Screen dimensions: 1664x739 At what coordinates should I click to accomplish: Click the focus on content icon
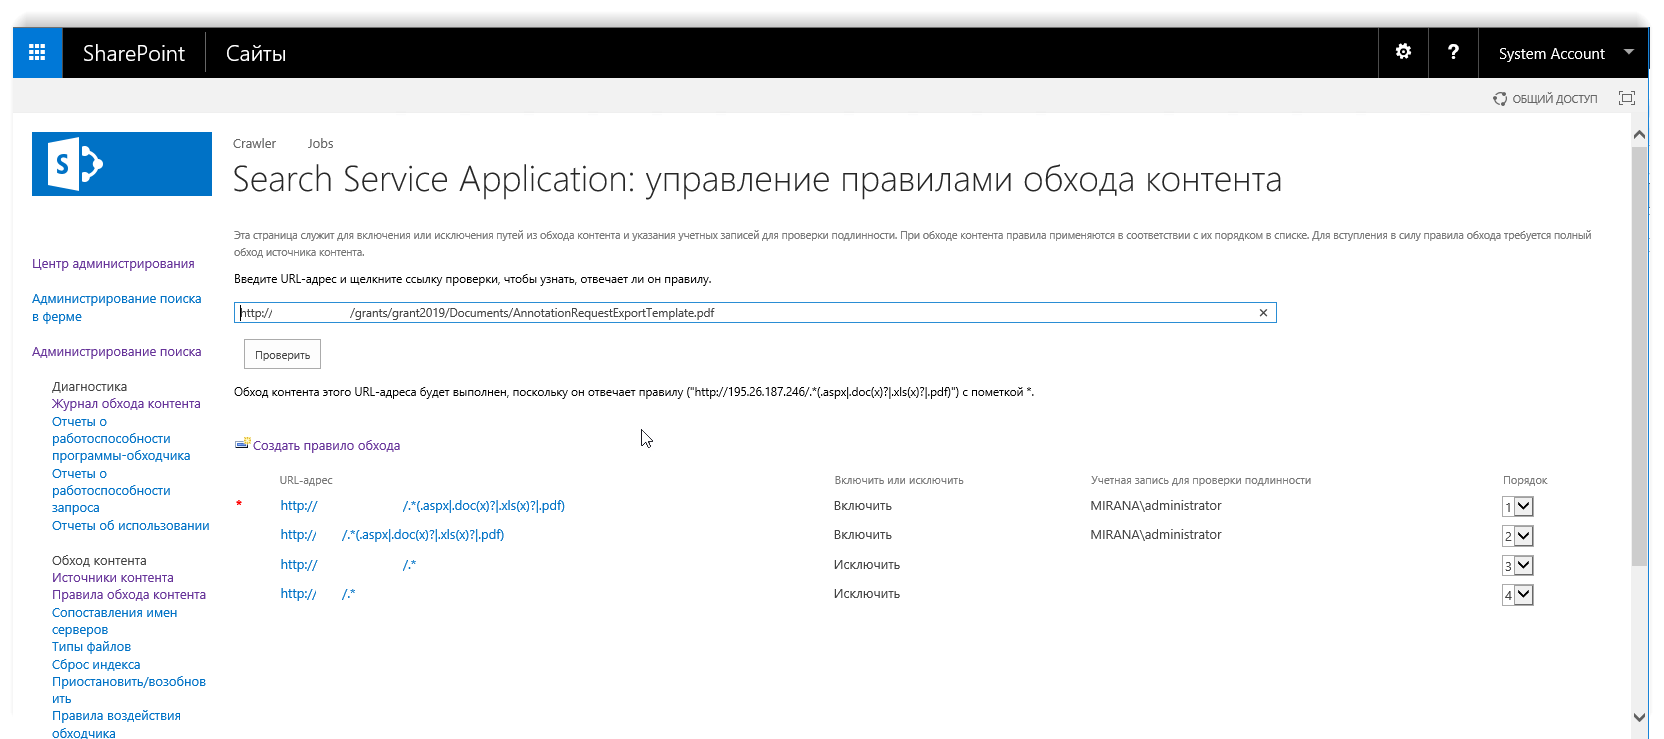[x=1627, y=98]
